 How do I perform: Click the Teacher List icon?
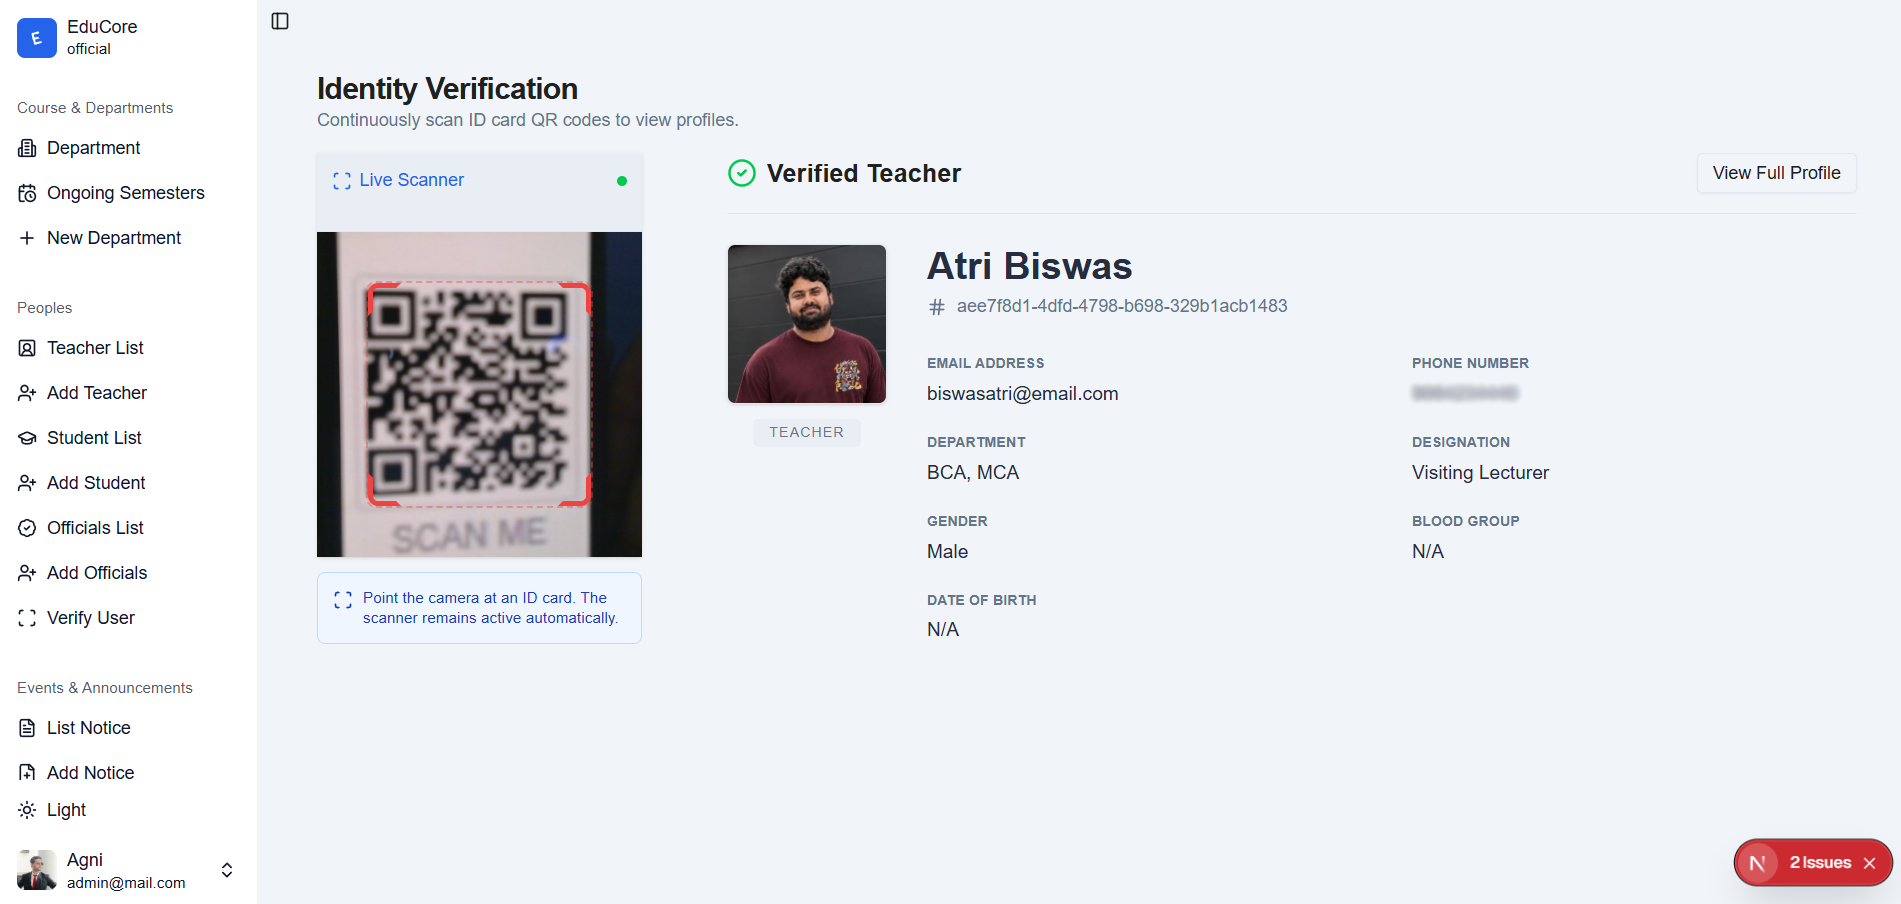click(x=27, y=348)
